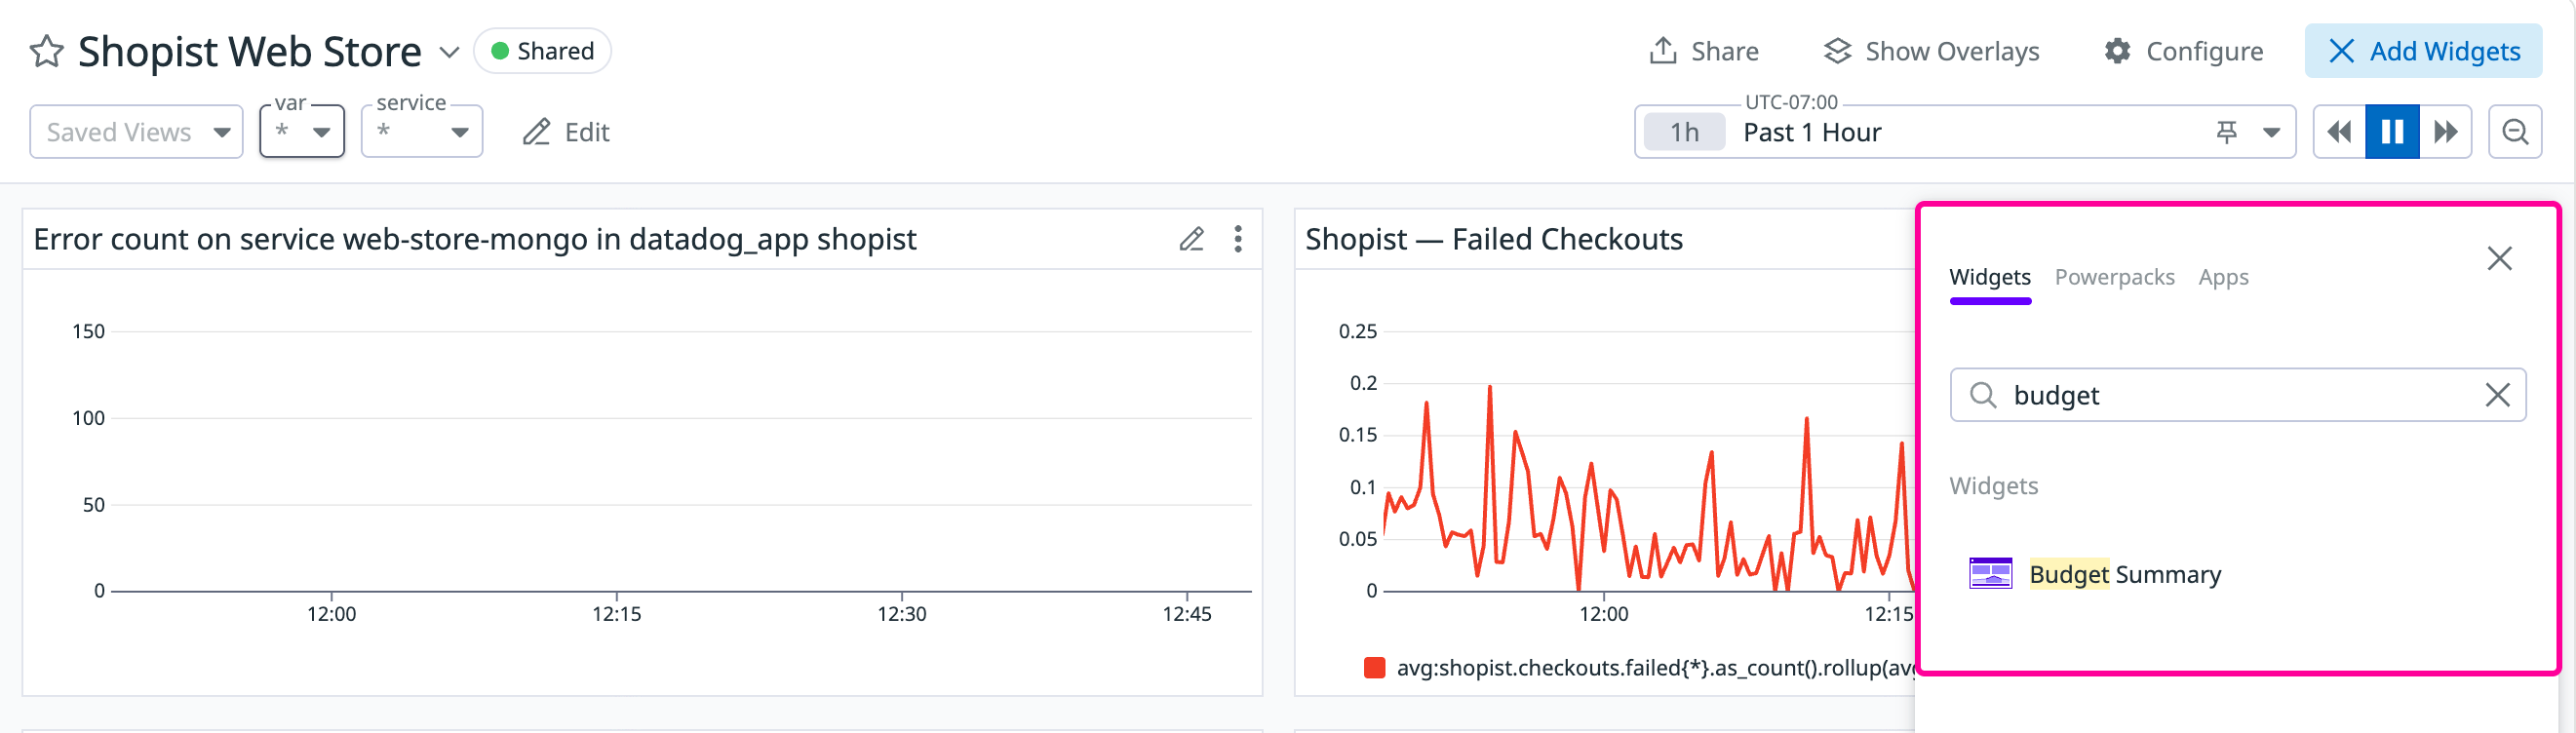Screen dimensions: 2576x733
Task: Click the Budget Summary widget icon
Action: coord(1990,574)
